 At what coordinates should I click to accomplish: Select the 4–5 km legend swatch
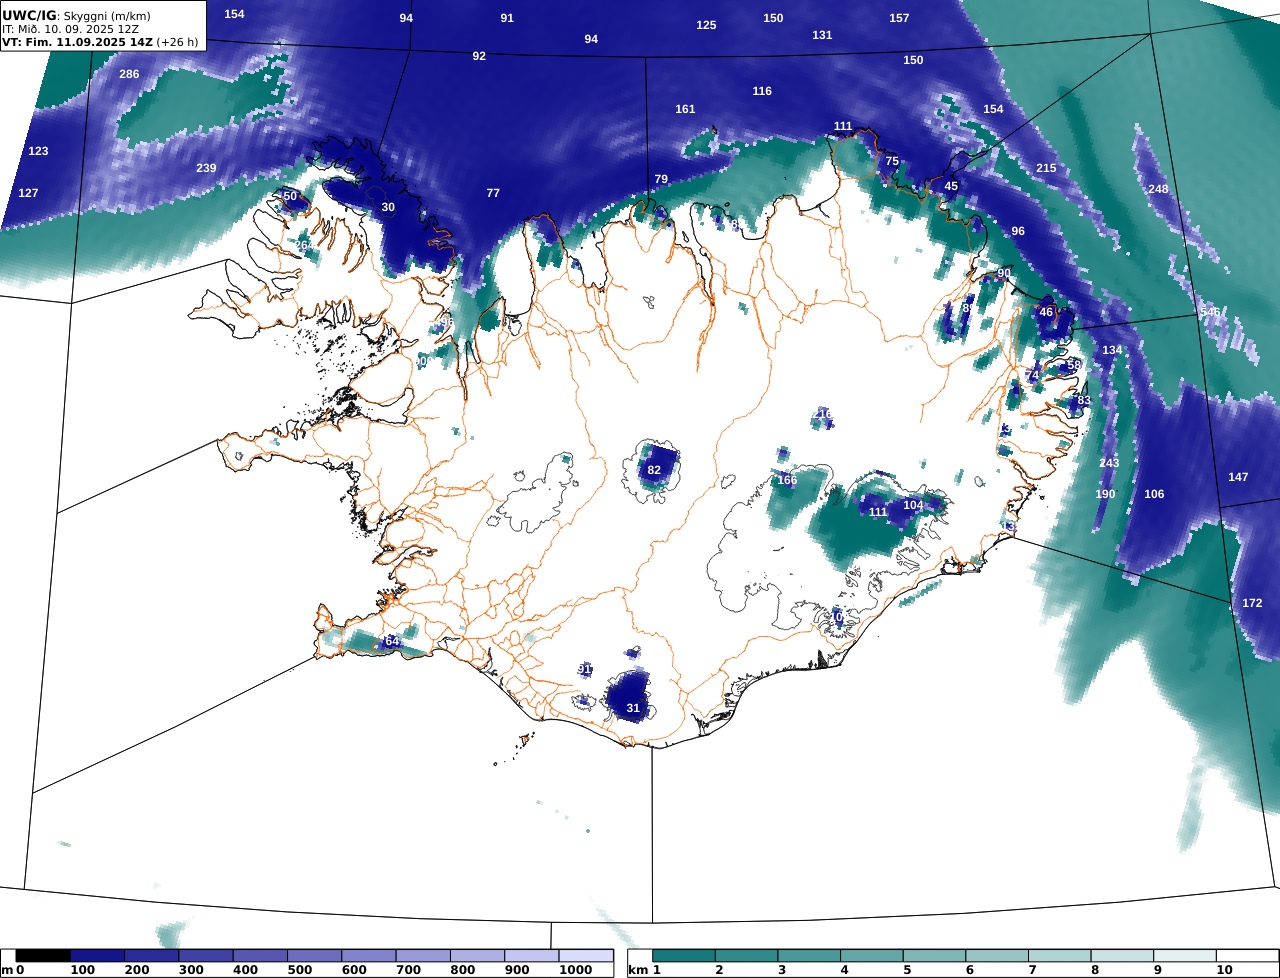pos(872,956)
